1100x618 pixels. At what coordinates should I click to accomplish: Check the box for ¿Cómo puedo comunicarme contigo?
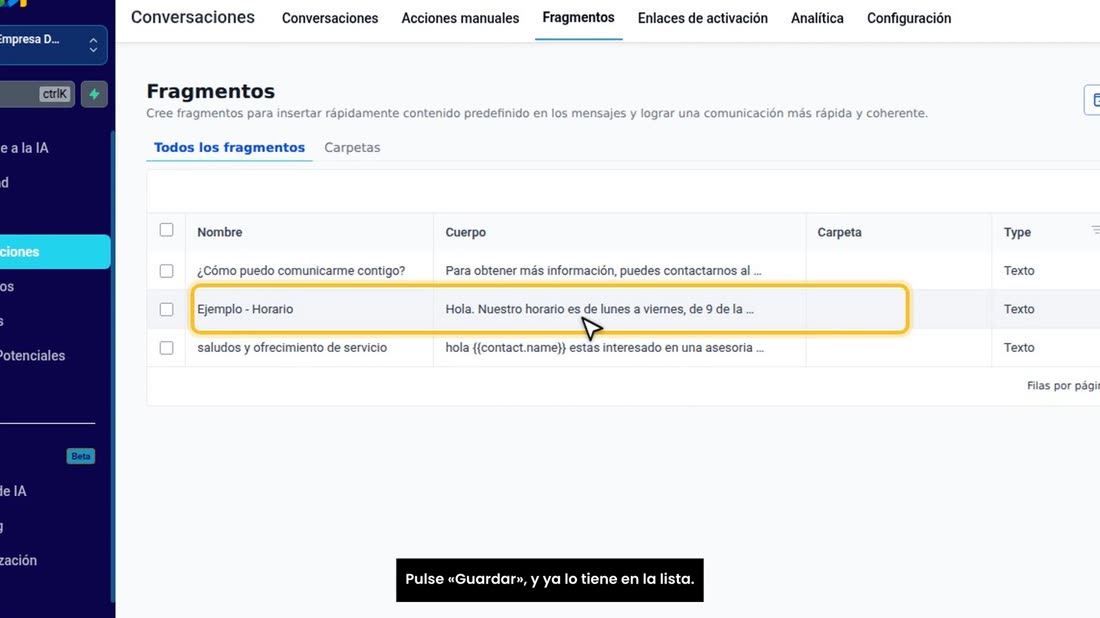[166, 271]
